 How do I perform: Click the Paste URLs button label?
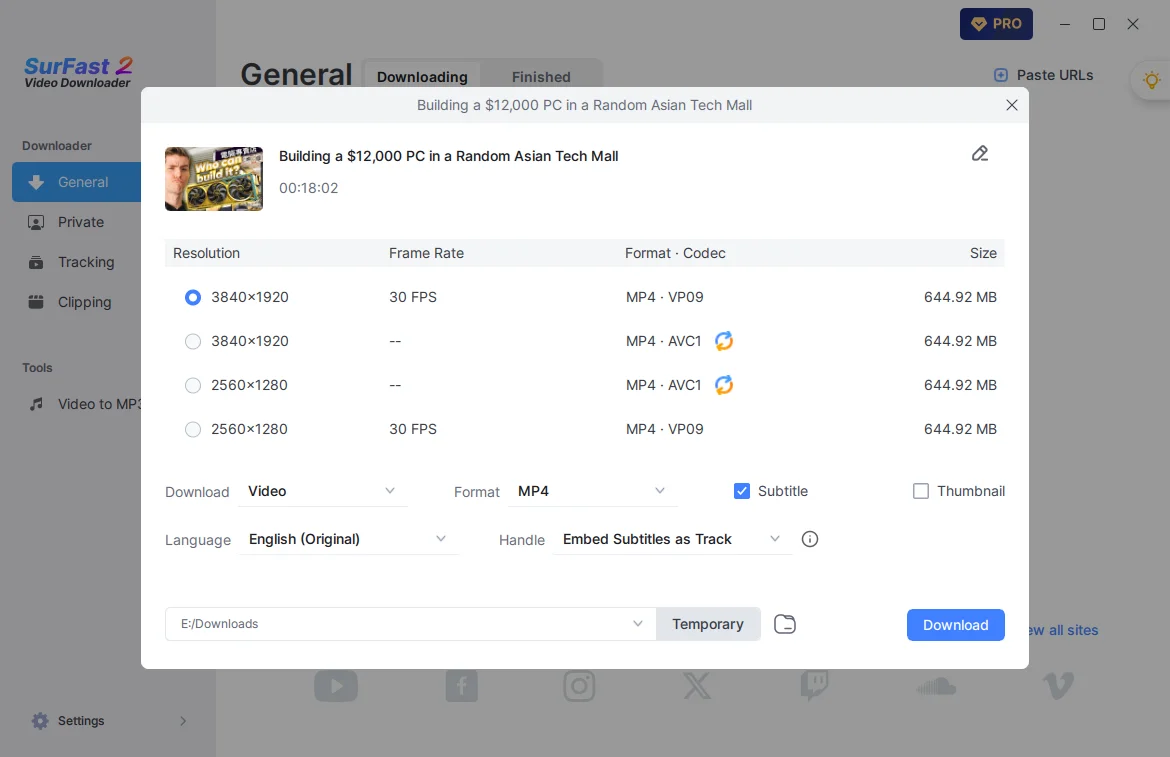(1055, 75)
